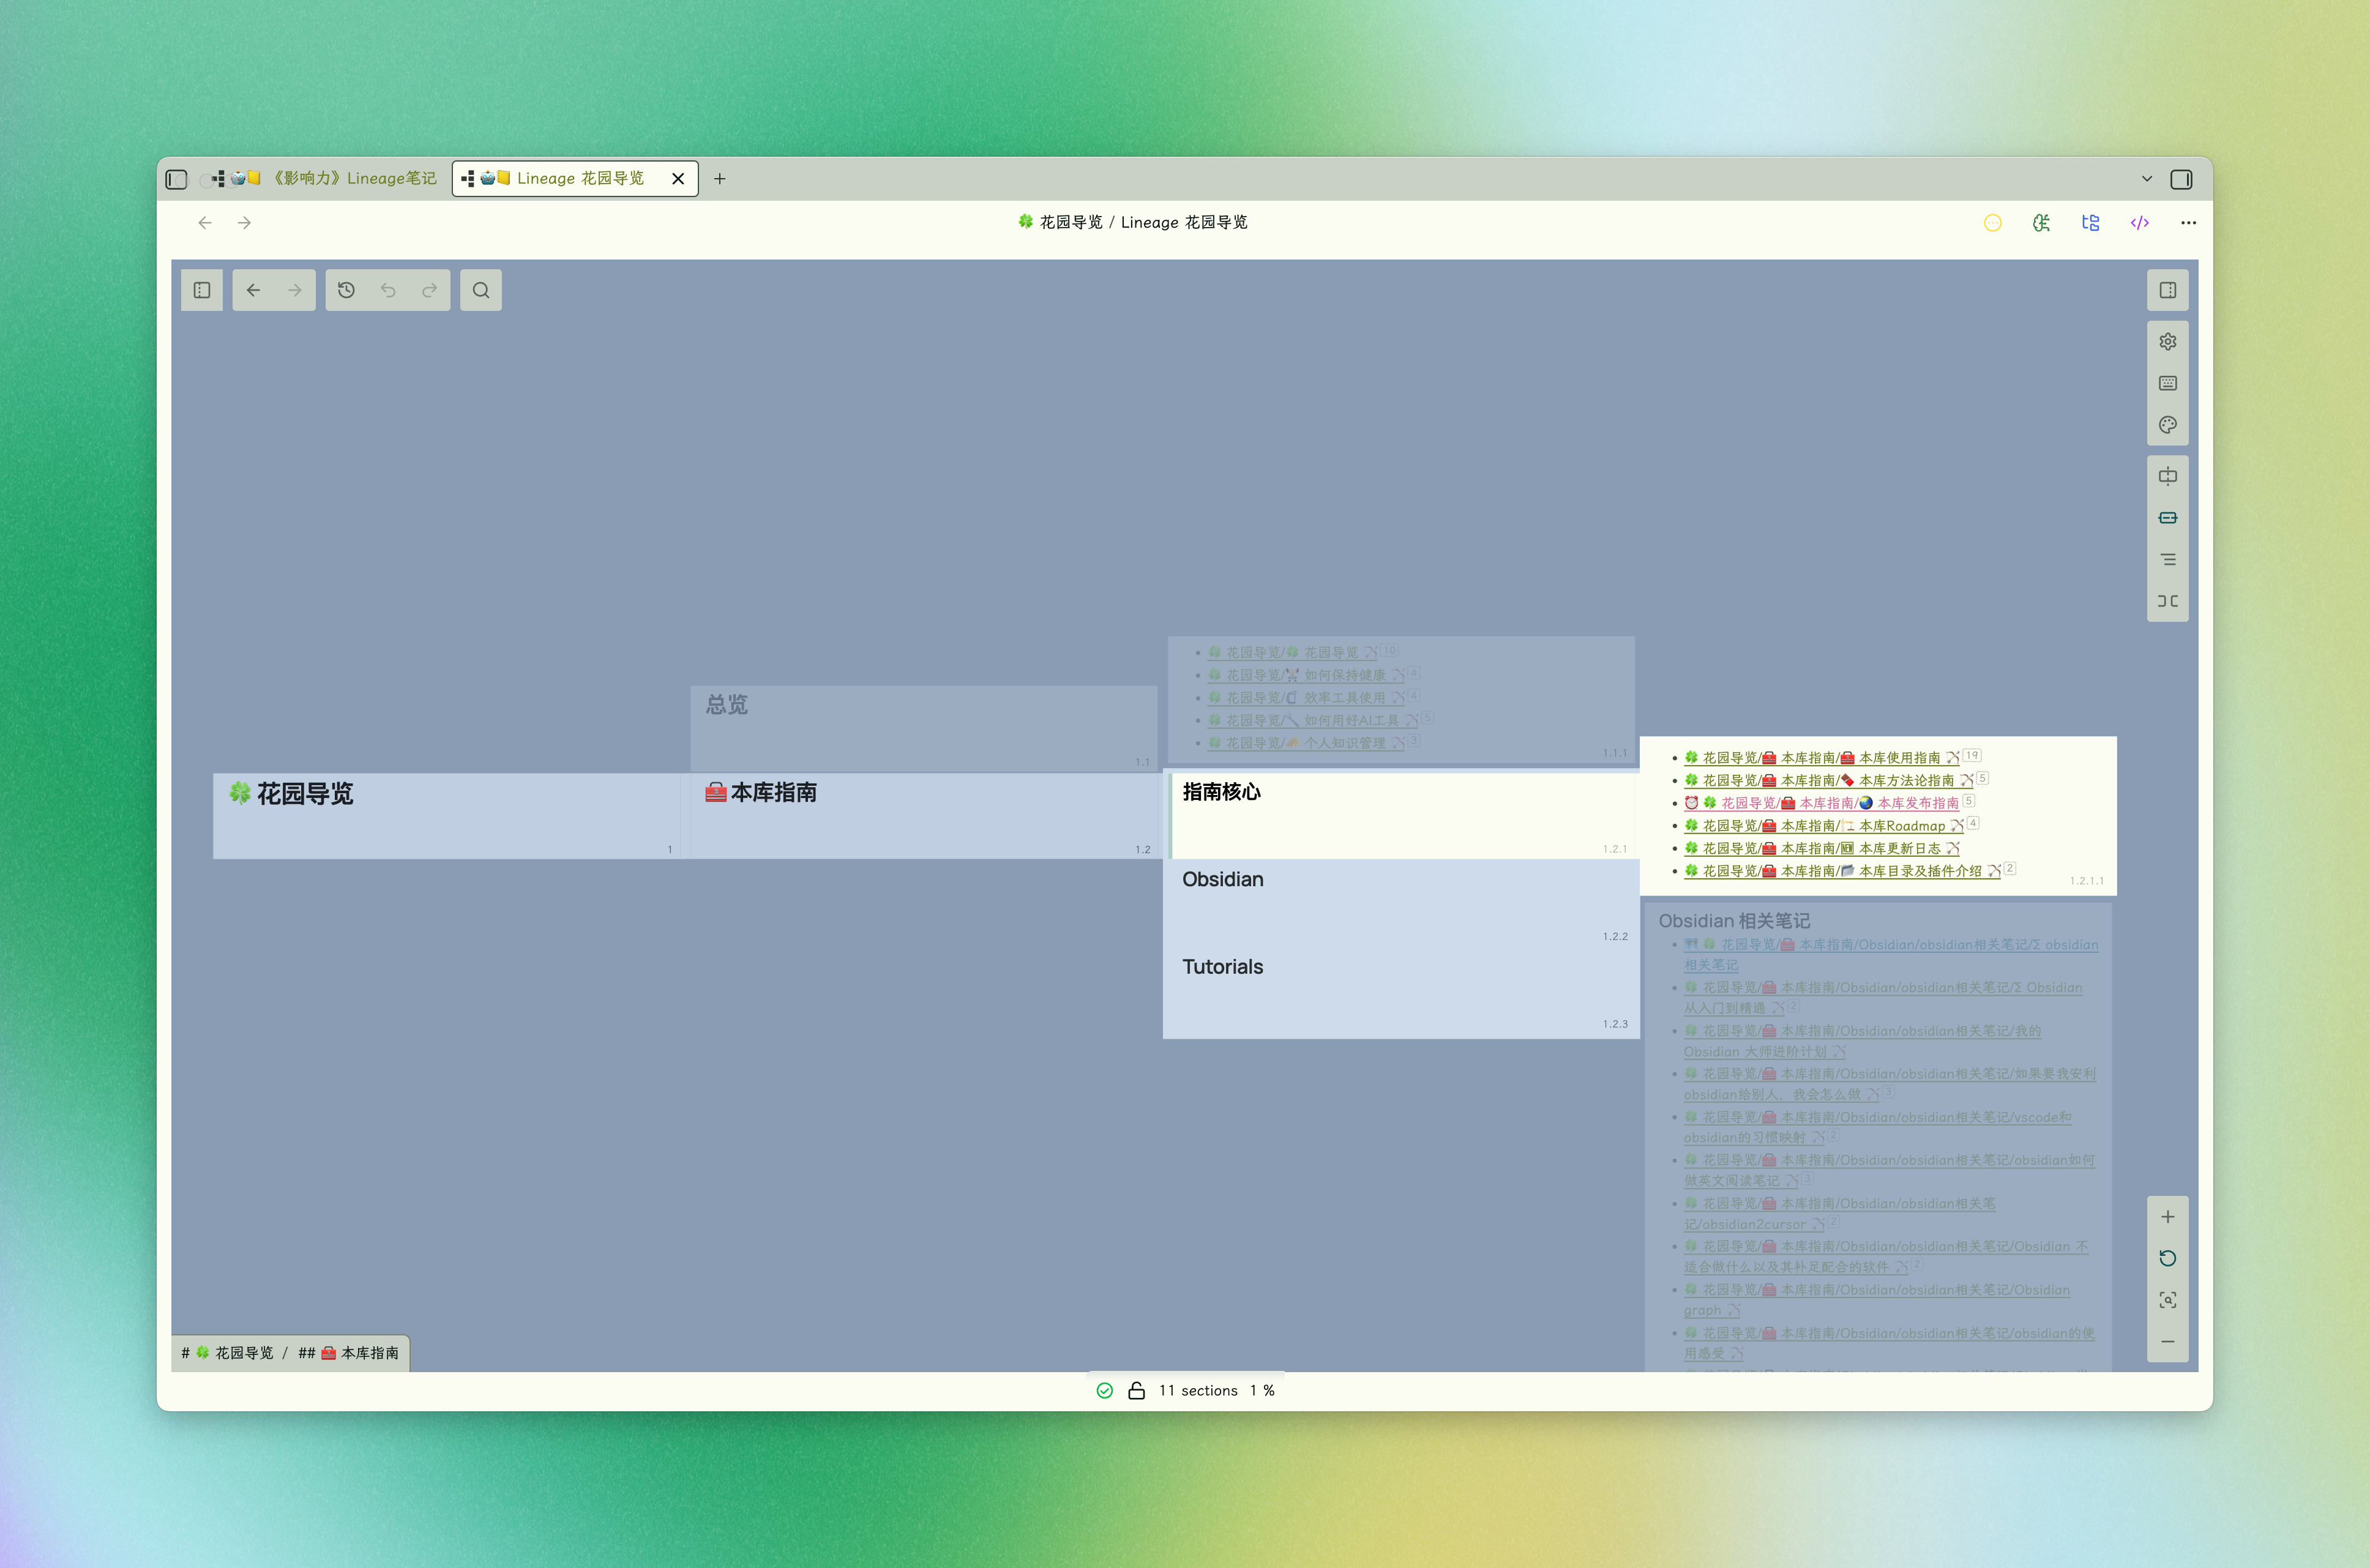Click the yellow smiley icon in header
This screenshot has width=2370, height=1568.
click(x=1992, y=223)
